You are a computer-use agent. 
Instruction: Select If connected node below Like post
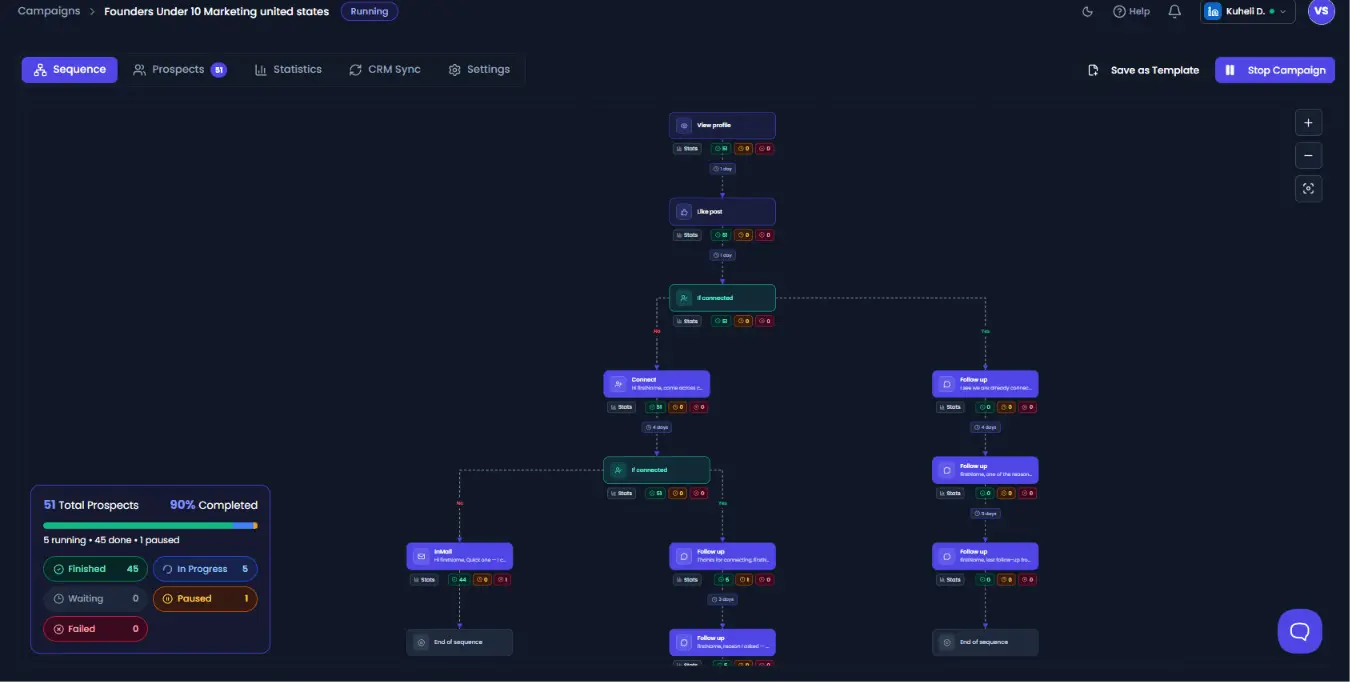(x=722, y=298)
